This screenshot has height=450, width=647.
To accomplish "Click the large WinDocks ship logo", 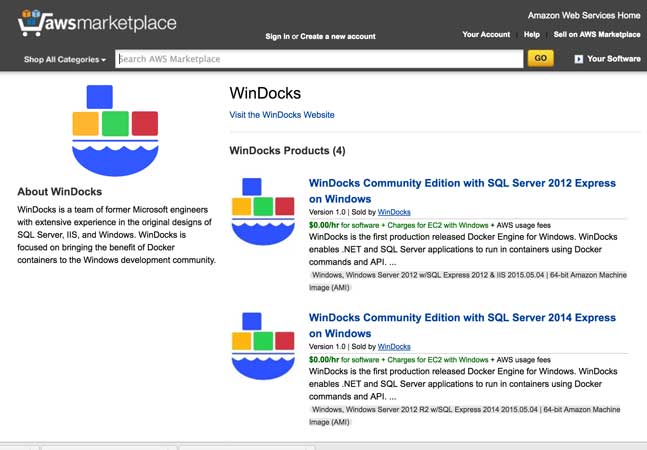I will (x=115, y=130).
